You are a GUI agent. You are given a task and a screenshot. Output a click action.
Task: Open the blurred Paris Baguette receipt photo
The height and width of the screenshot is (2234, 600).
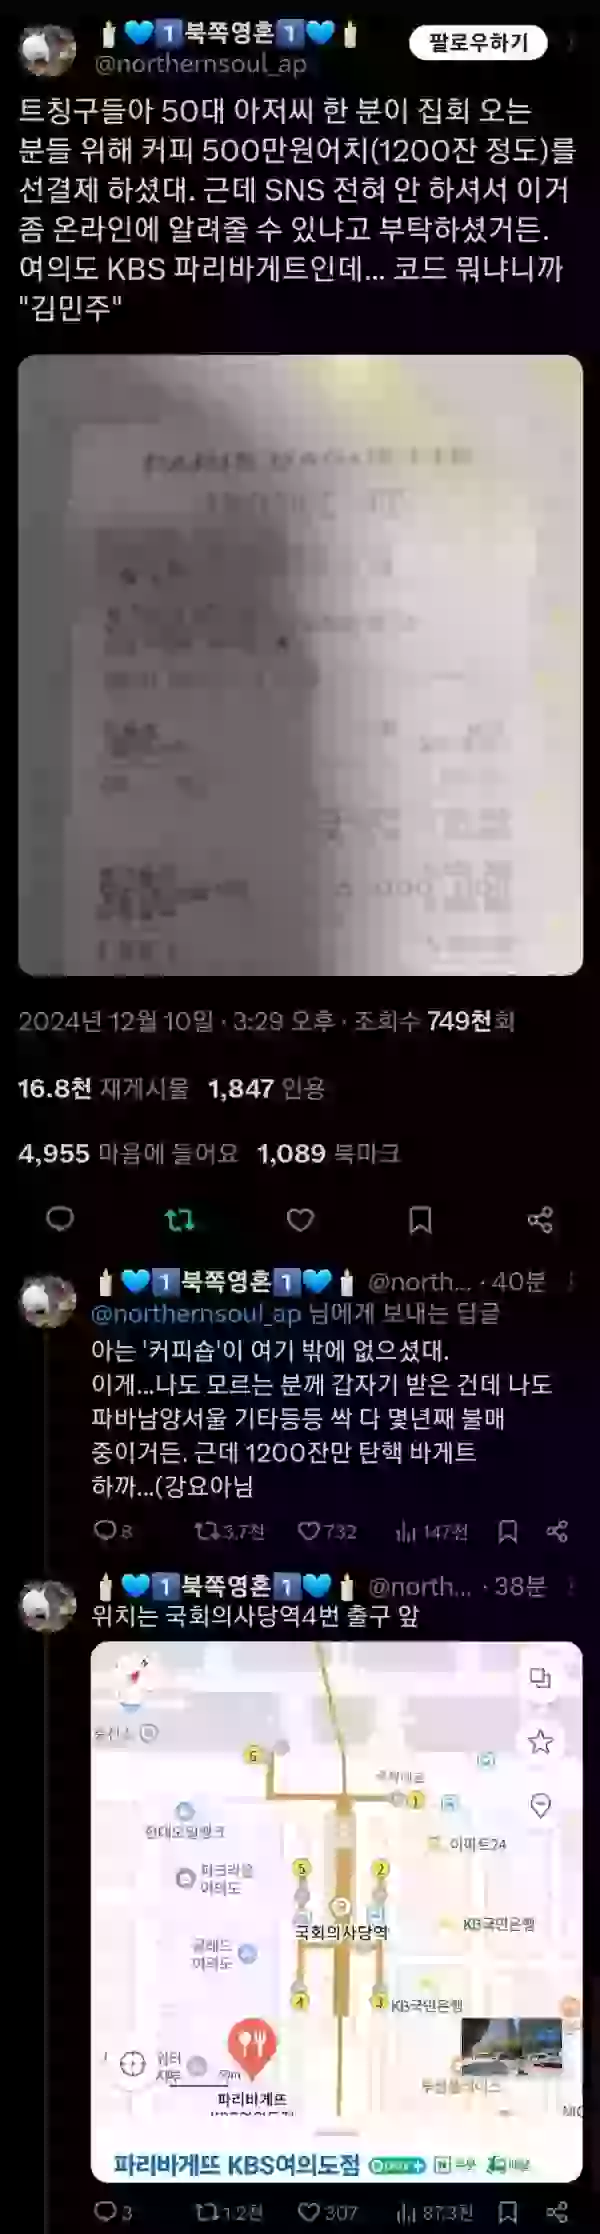300,664
